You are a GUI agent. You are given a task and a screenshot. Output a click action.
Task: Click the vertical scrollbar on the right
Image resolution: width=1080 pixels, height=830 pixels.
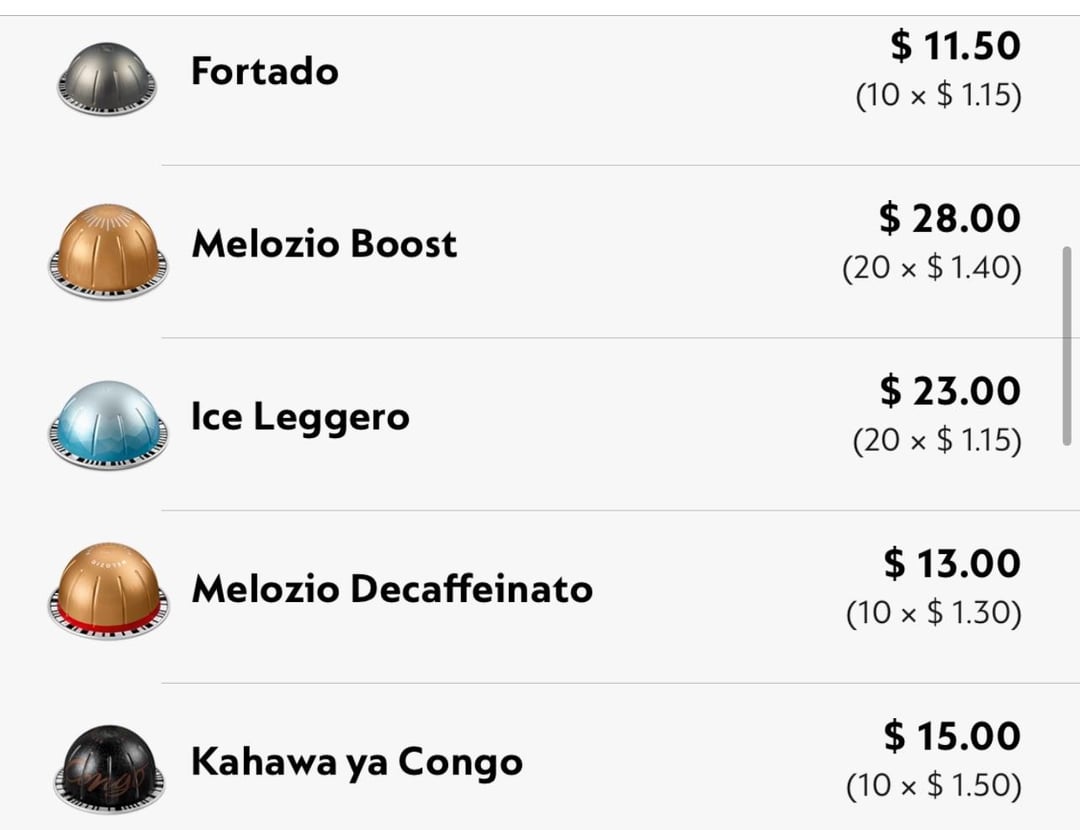[1067, 345]
